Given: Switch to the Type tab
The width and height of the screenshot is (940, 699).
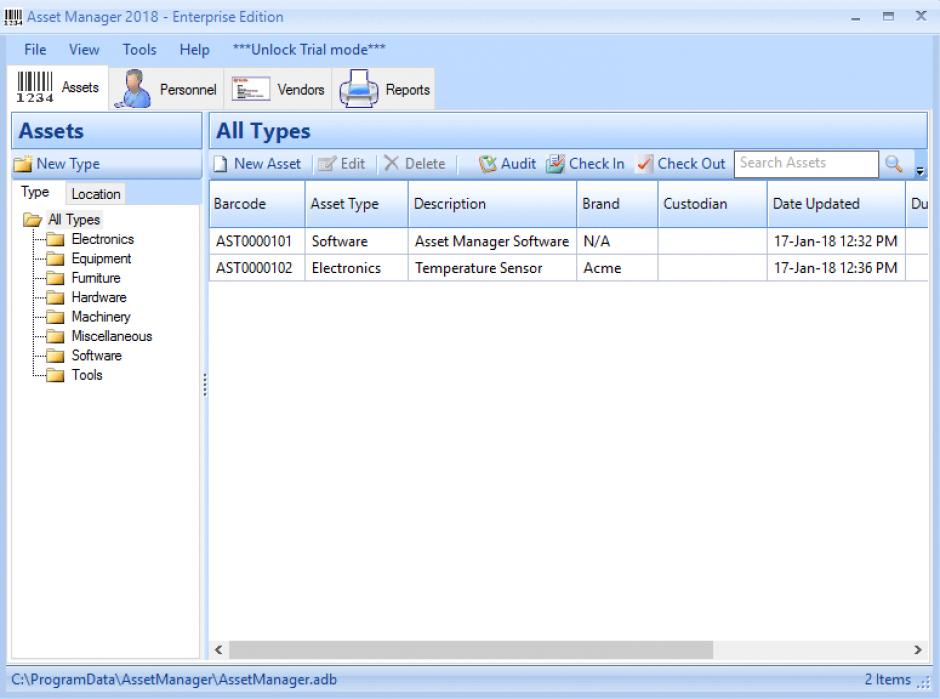Looking at the screenshot, I should pyautogui.click(x=35, y=192).
